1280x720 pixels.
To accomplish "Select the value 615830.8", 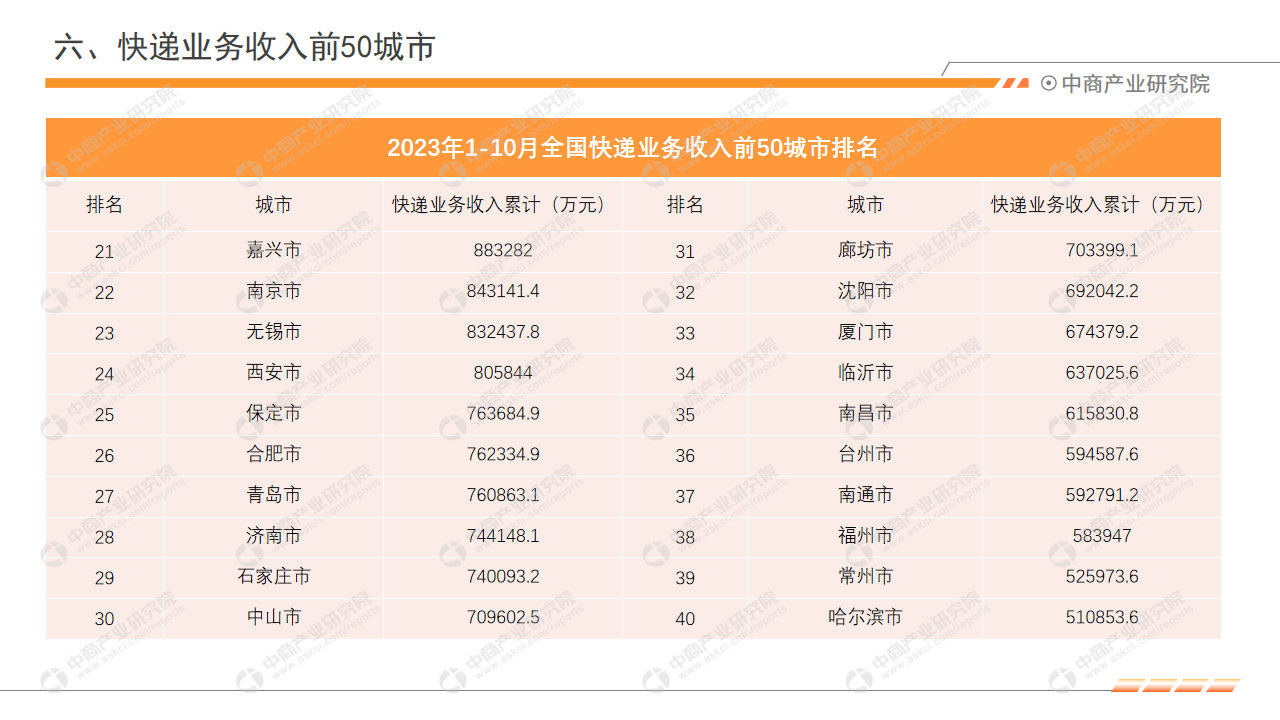I will [1102, 413].
